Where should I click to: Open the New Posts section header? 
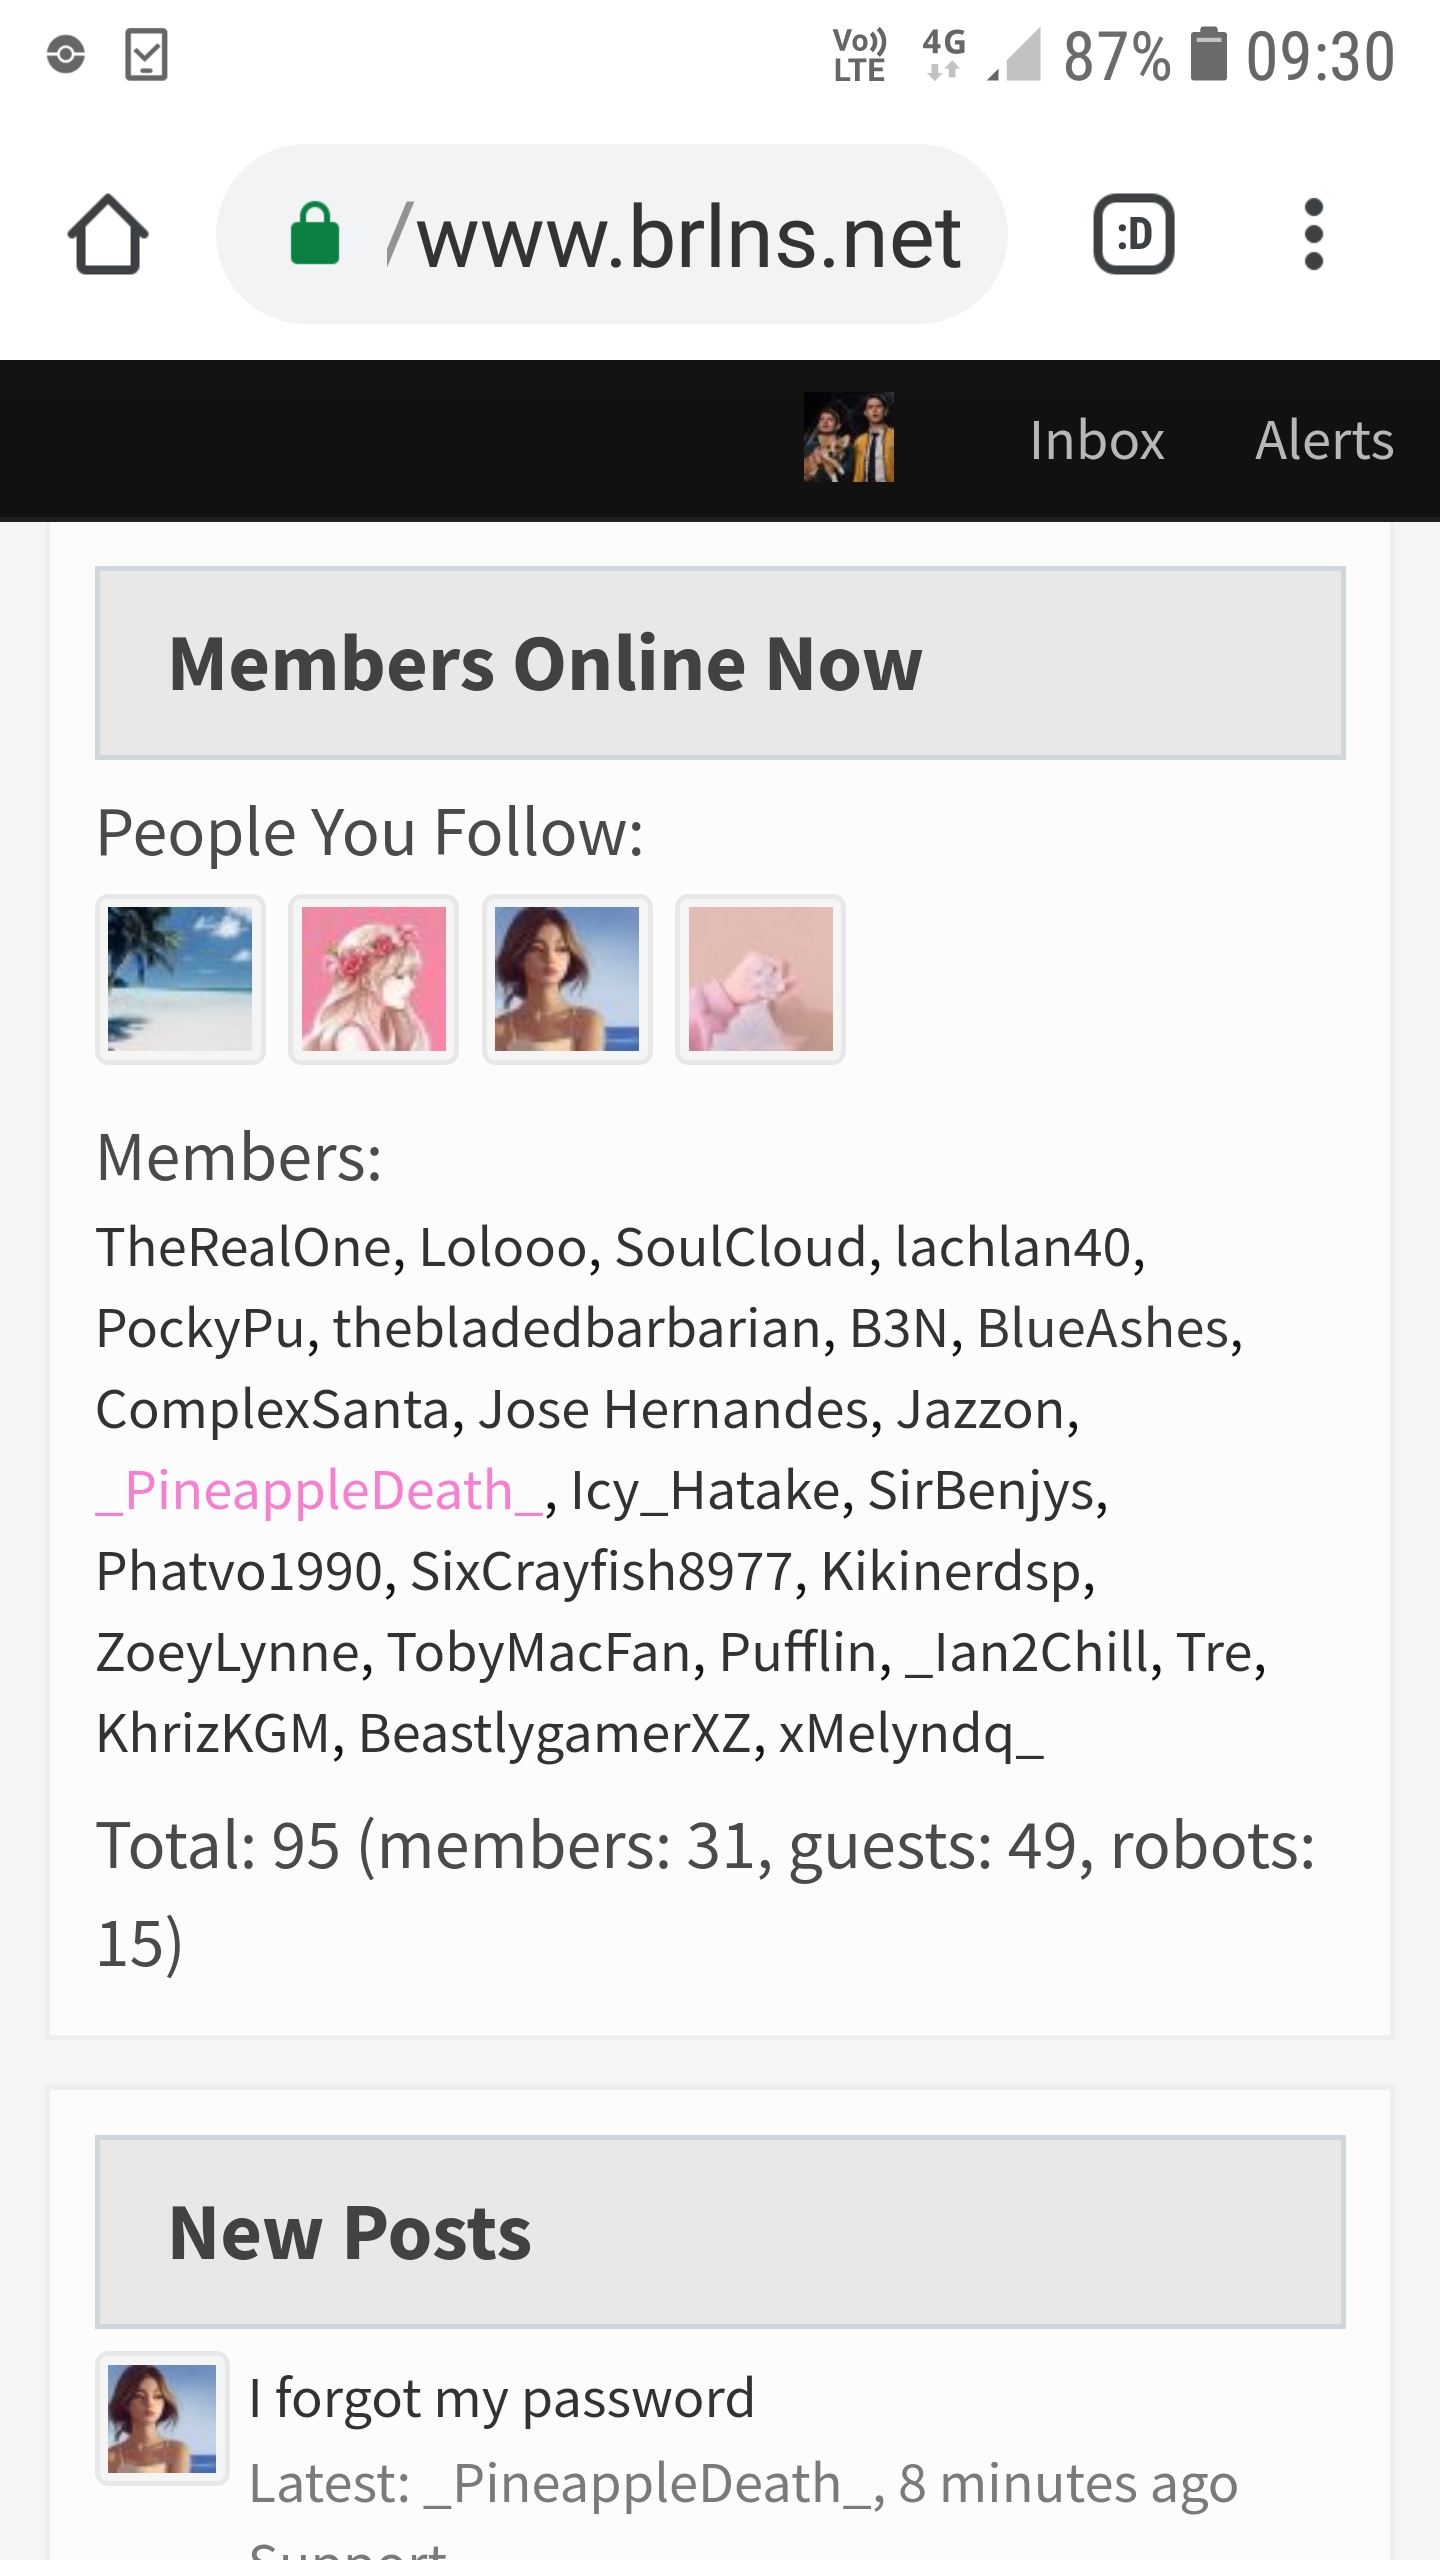tap(720, 2232)
